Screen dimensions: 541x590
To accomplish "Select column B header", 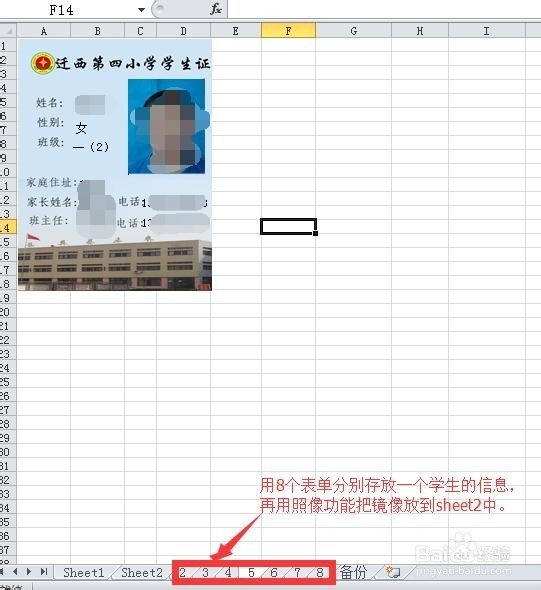I will coord(97,31).
